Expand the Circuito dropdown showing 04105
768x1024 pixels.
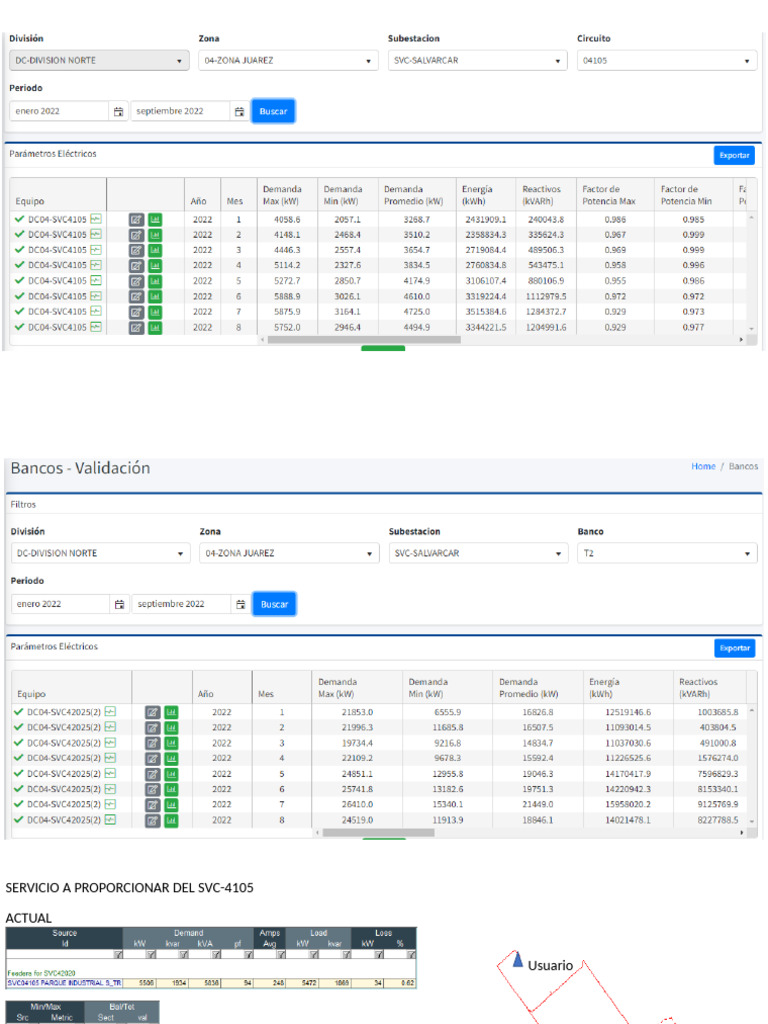666,61
